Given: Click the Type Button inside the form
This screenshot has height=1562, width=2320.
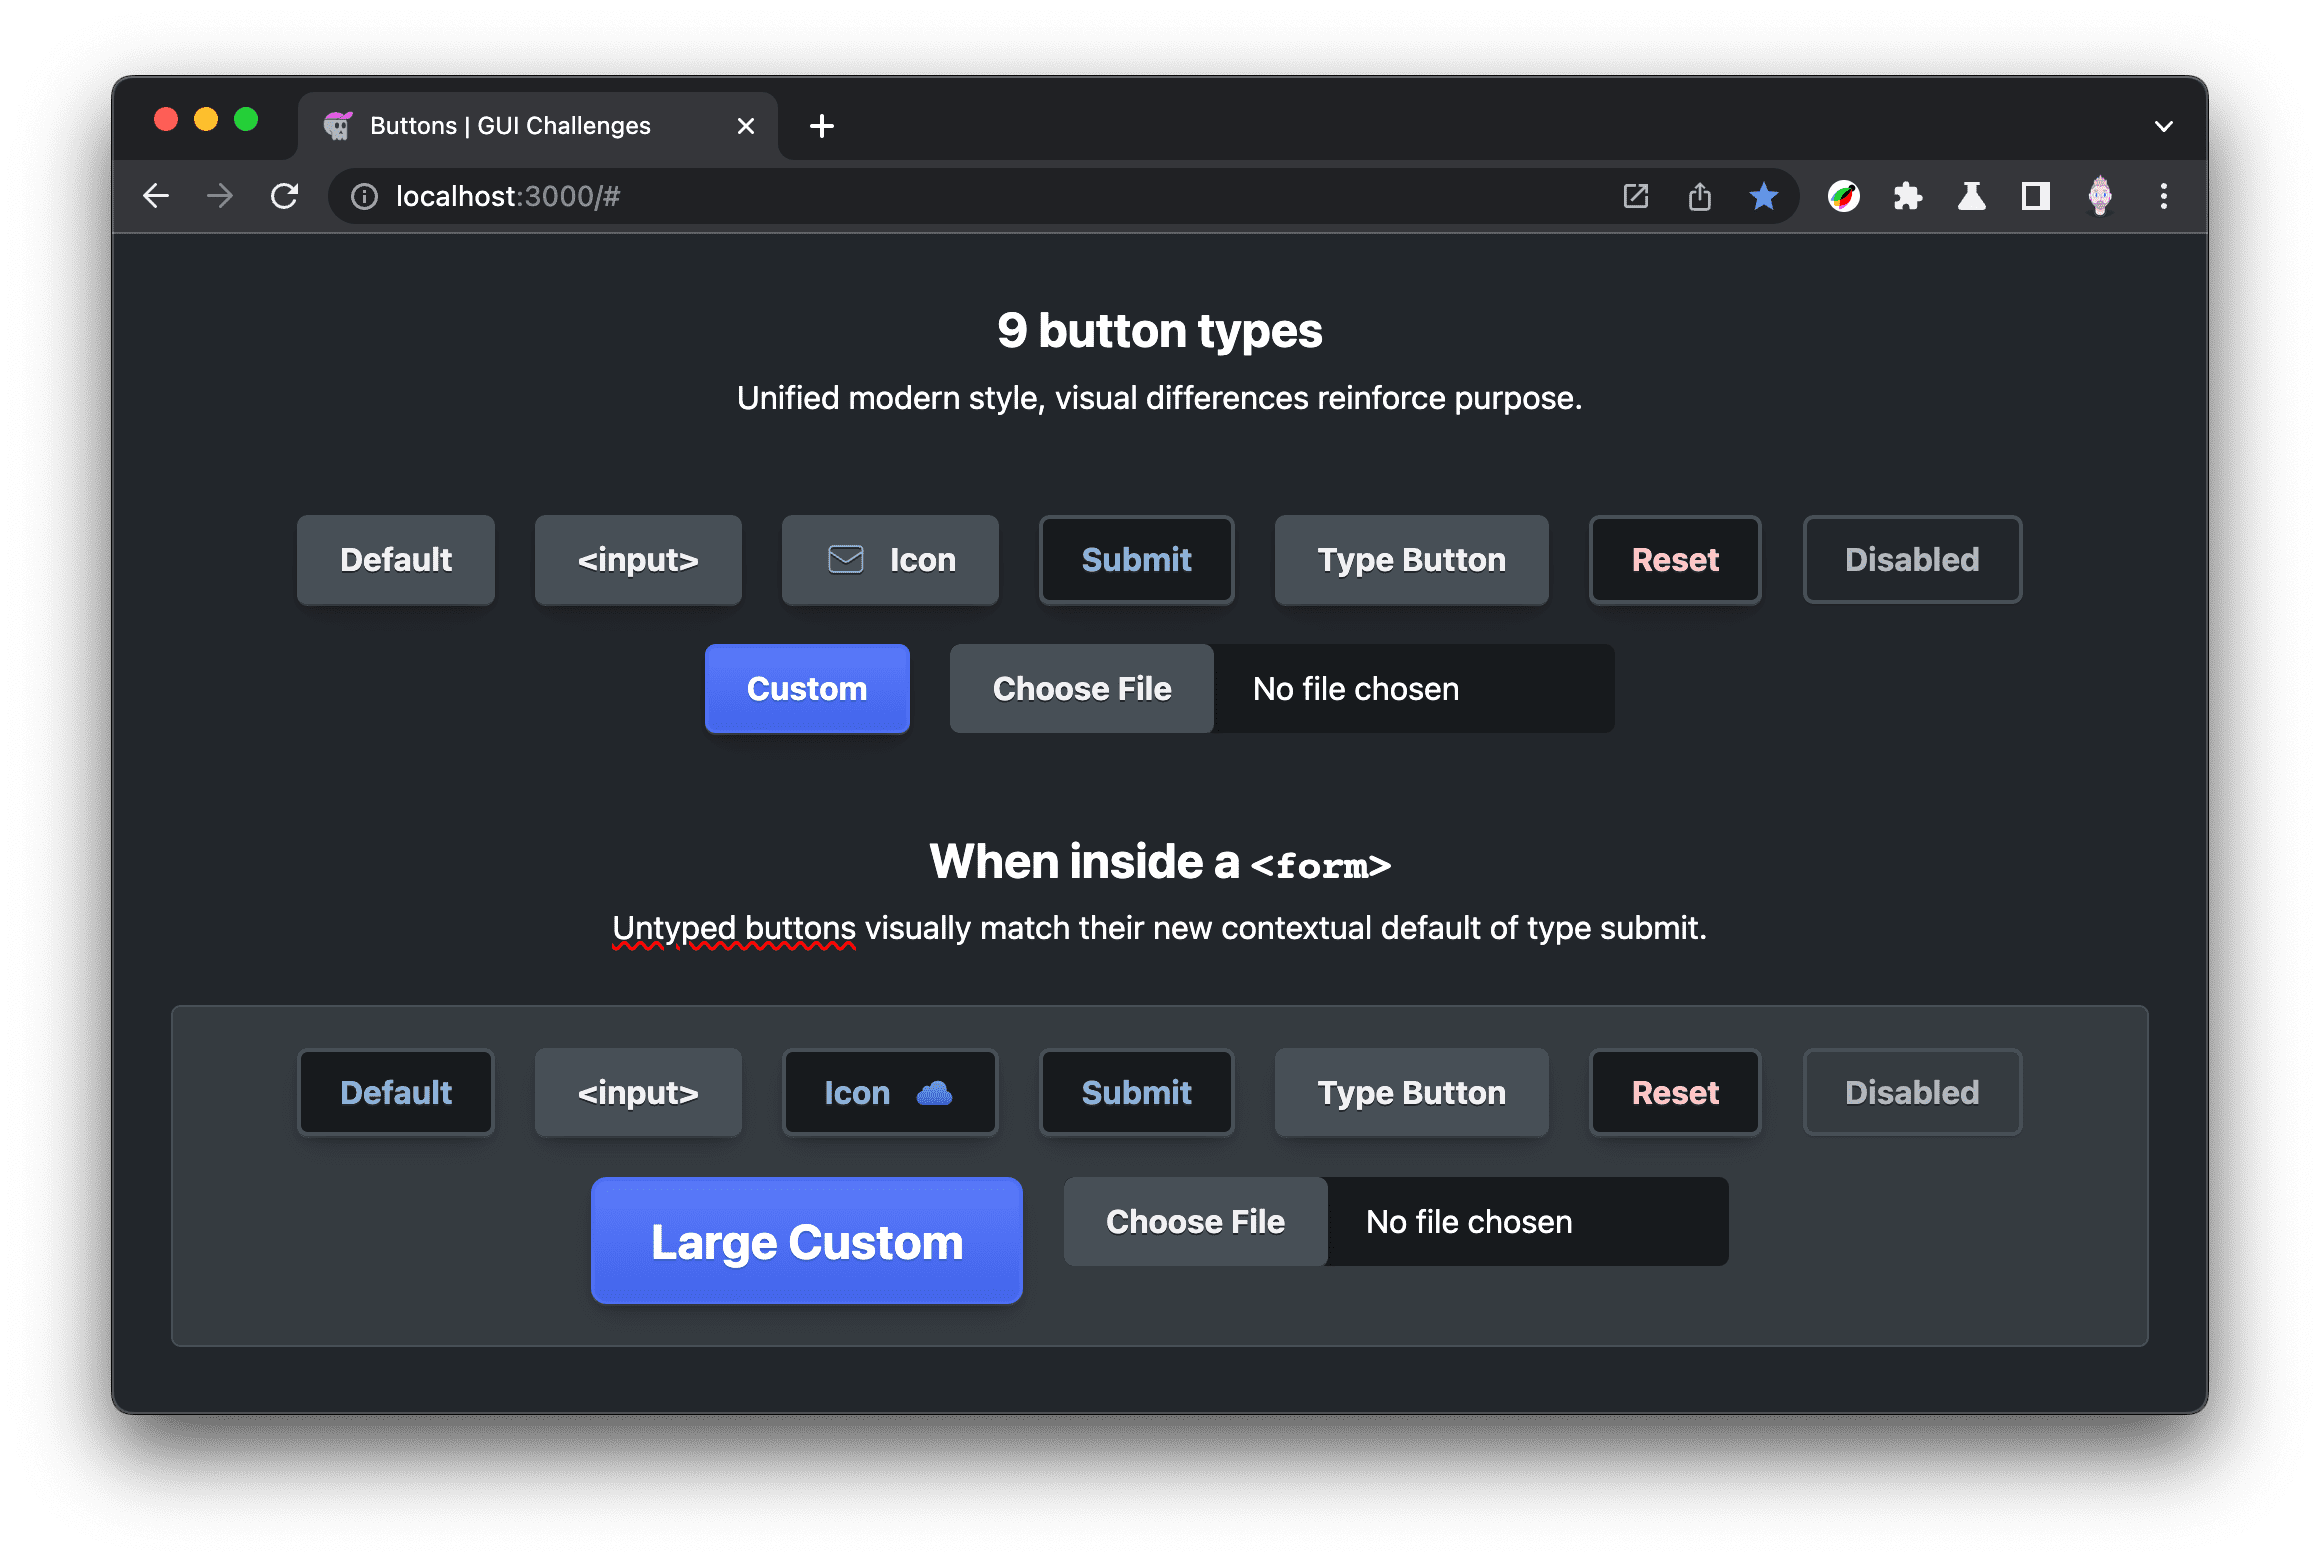Looking at the screenshot, I should point(1412,1093).
